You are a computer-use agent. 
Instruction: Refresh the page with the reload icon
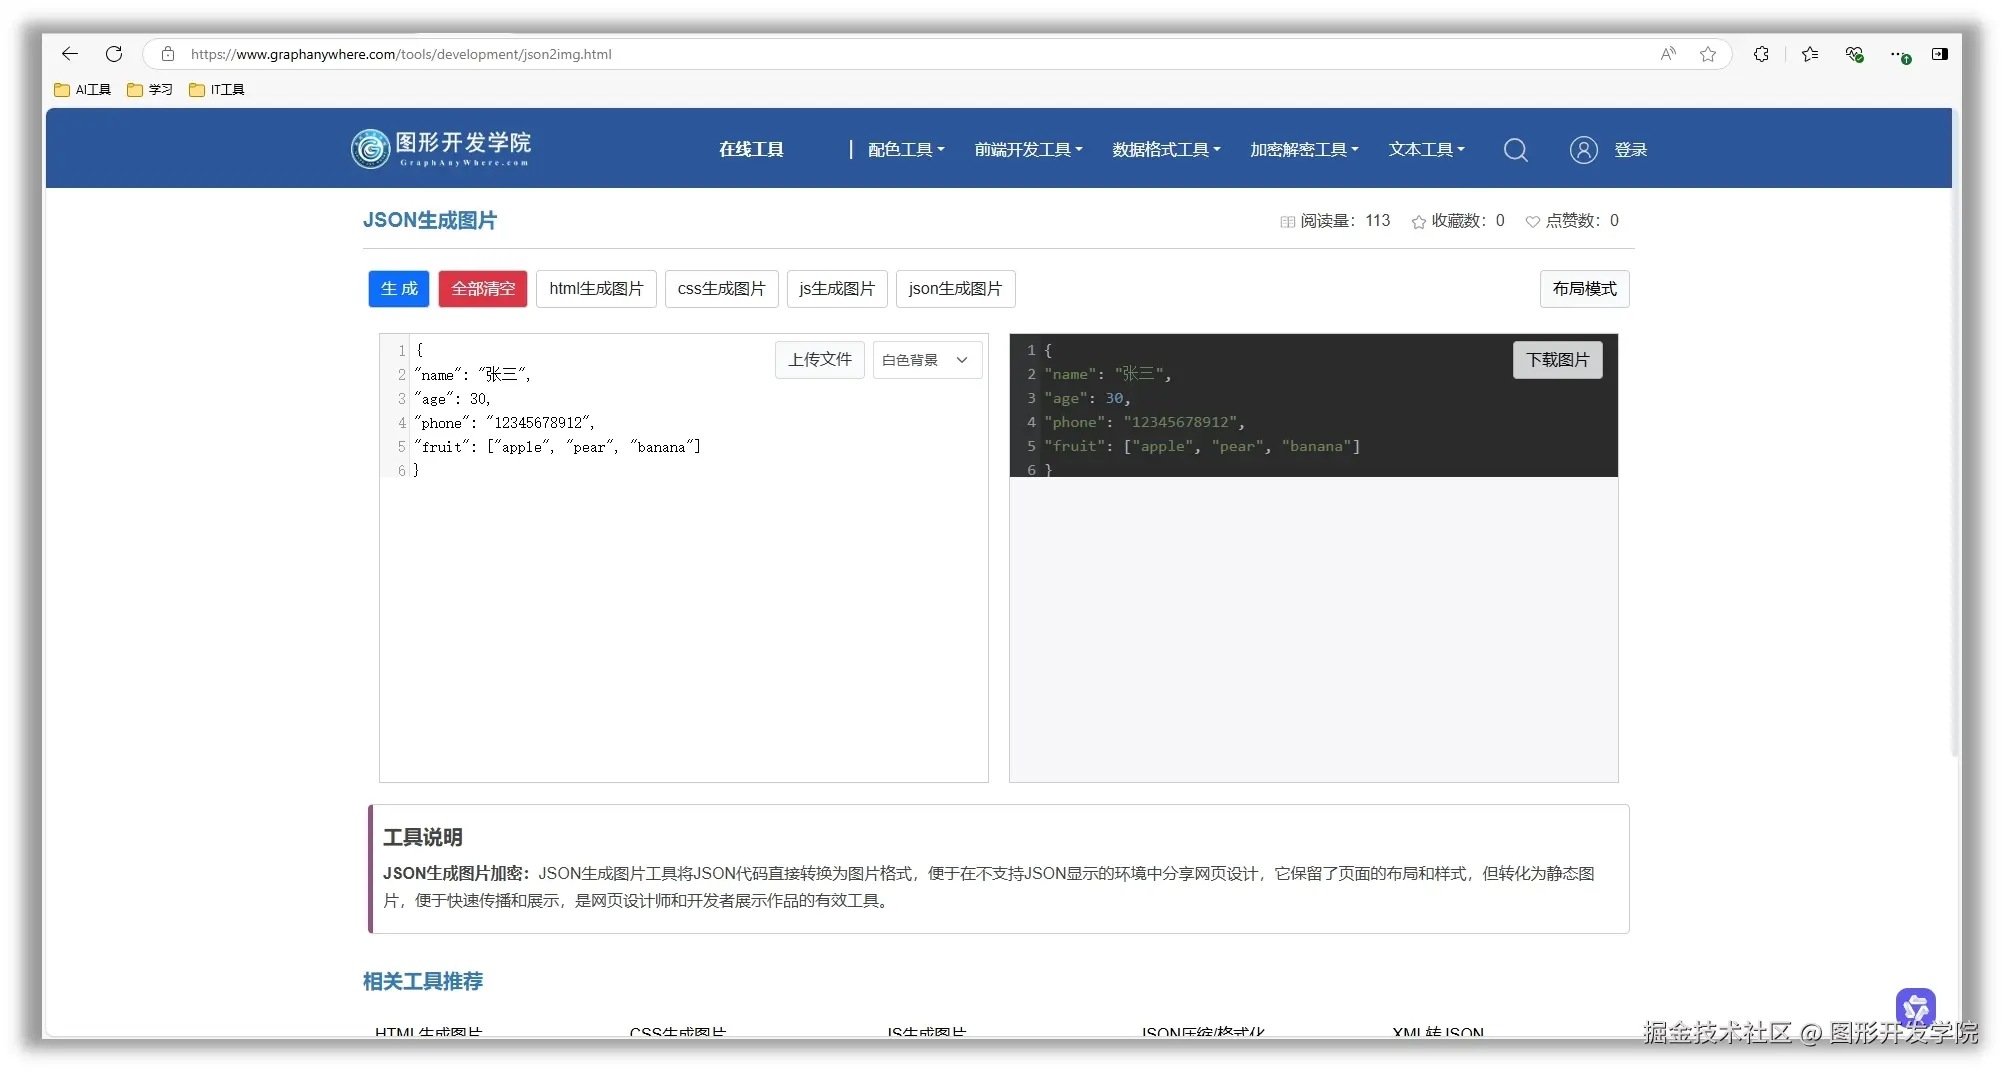pyautogui.click(x=114, y=54)
